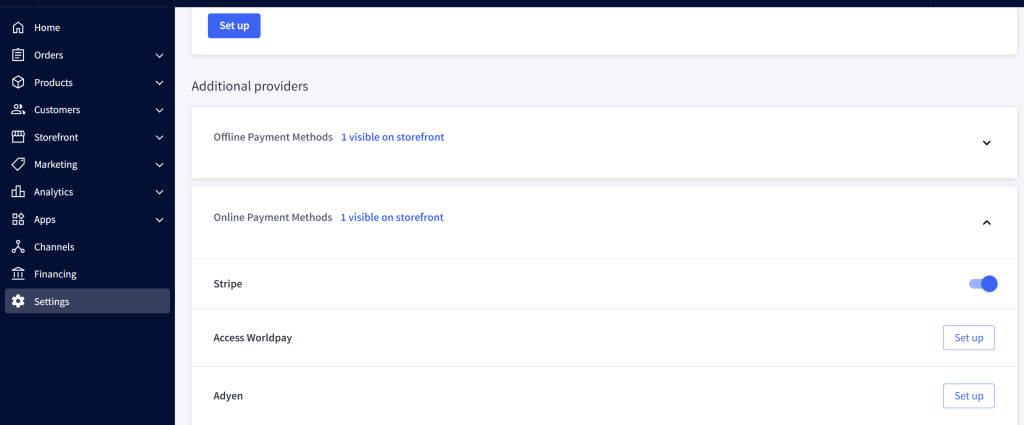Set up Access Worldpay provider

coord(968,338)
